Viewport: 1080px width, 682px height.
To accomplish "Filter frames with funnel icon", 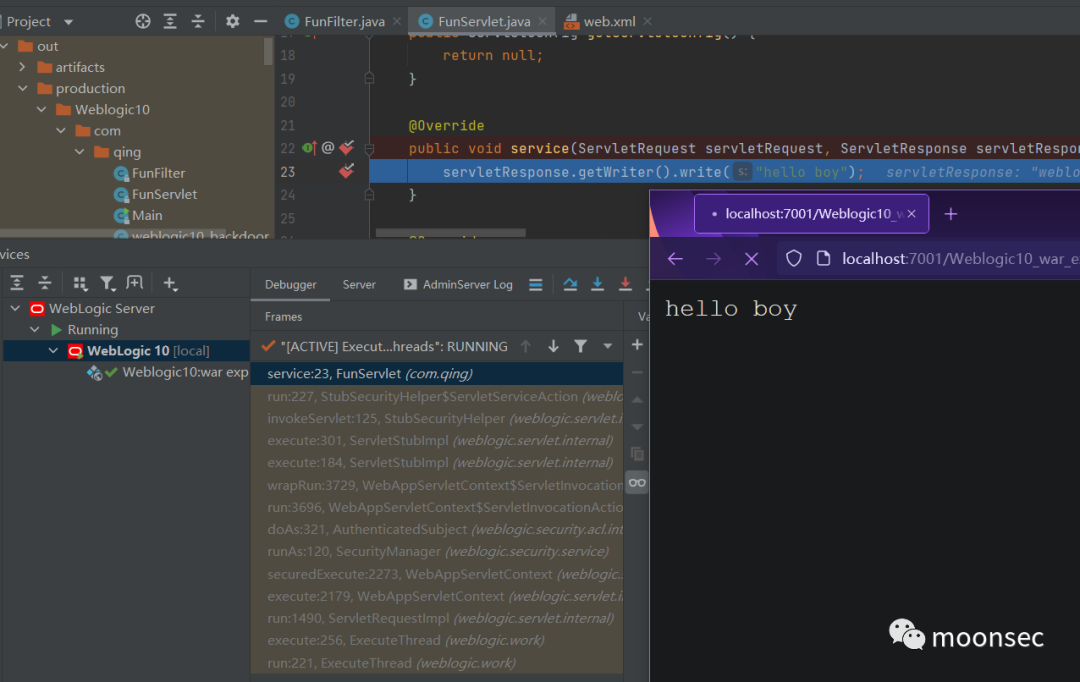I will coord(581,346).
